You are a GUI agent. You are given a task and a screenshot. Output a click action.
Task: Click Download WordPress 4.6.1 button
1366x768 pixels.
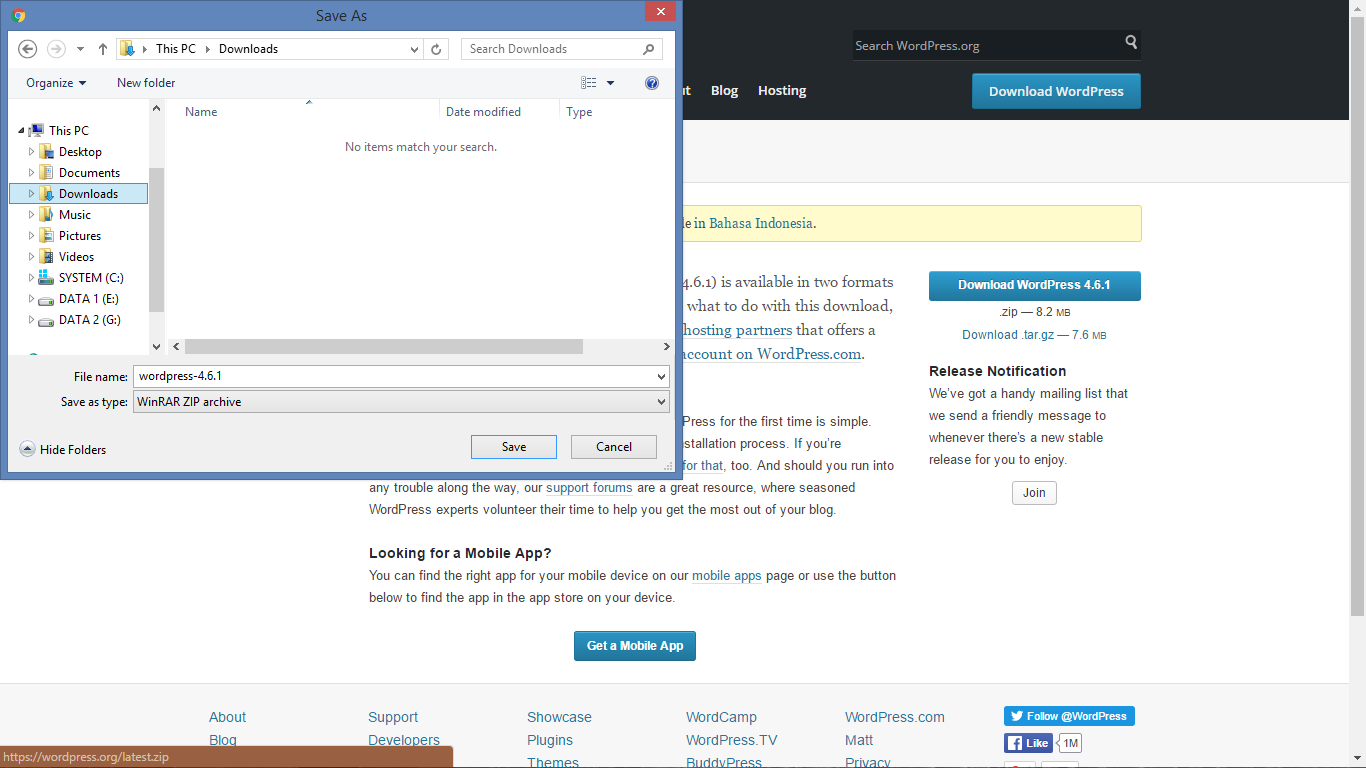(x=1034, y=285)
